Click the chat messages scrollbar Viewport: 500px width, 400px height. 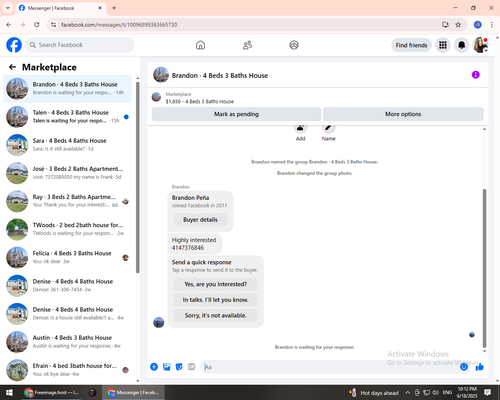(484, 268)
